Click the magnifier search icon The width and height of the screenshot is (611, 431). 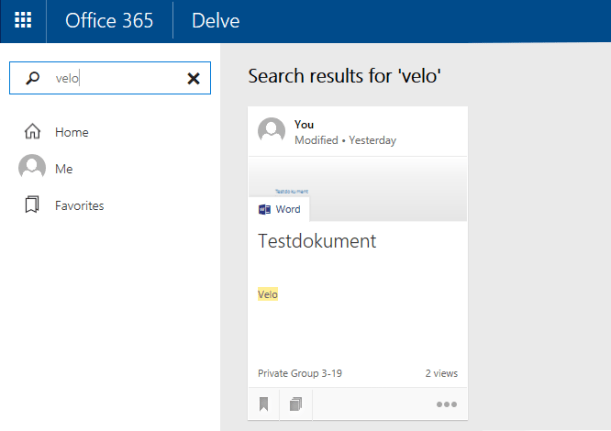(32, 78)
